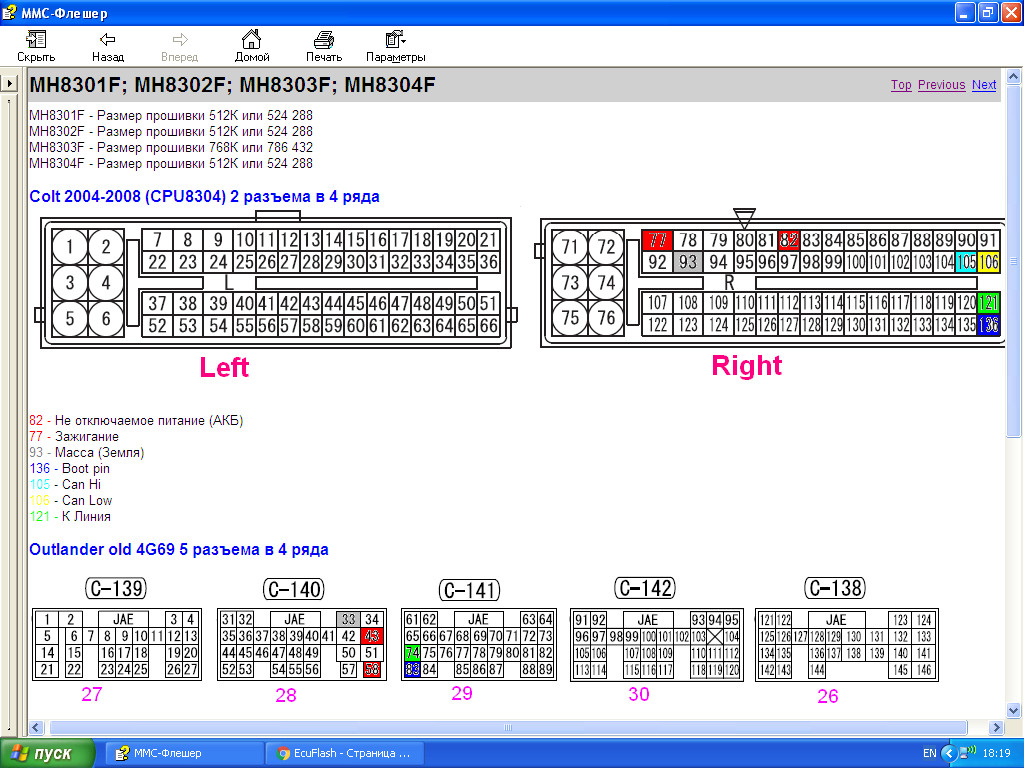Click the Вперед forward arrow icon
1024x768 pixels.
(180, 39)
